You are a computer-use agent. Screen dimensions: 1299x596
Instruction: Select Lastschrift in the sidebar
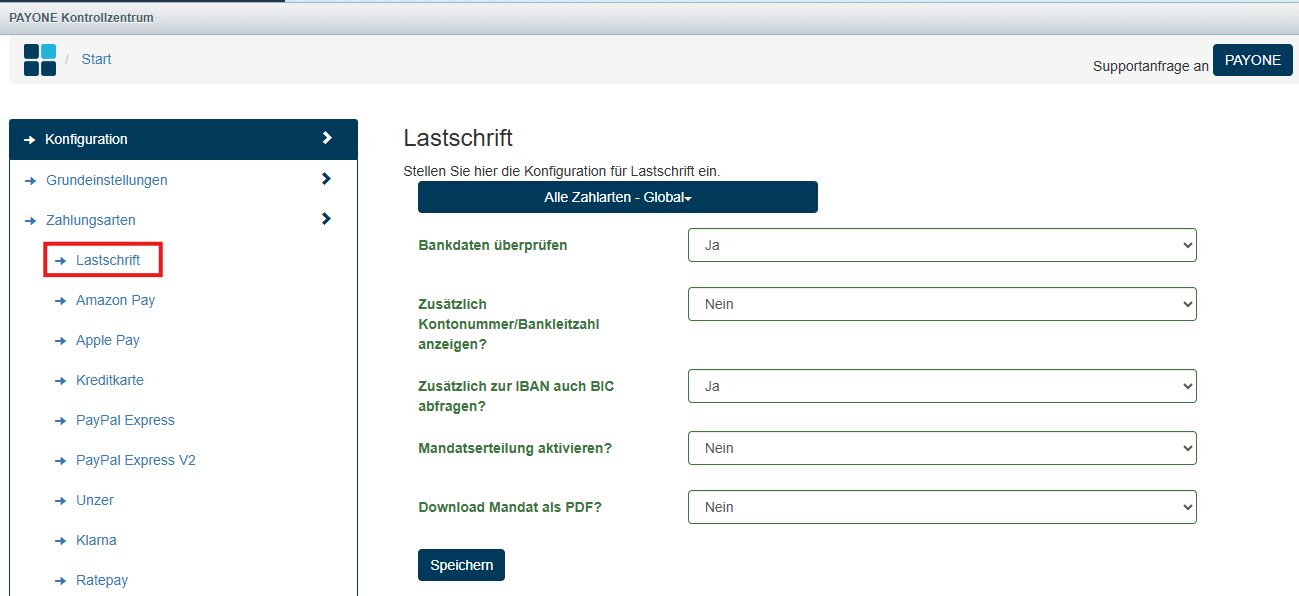108,260
